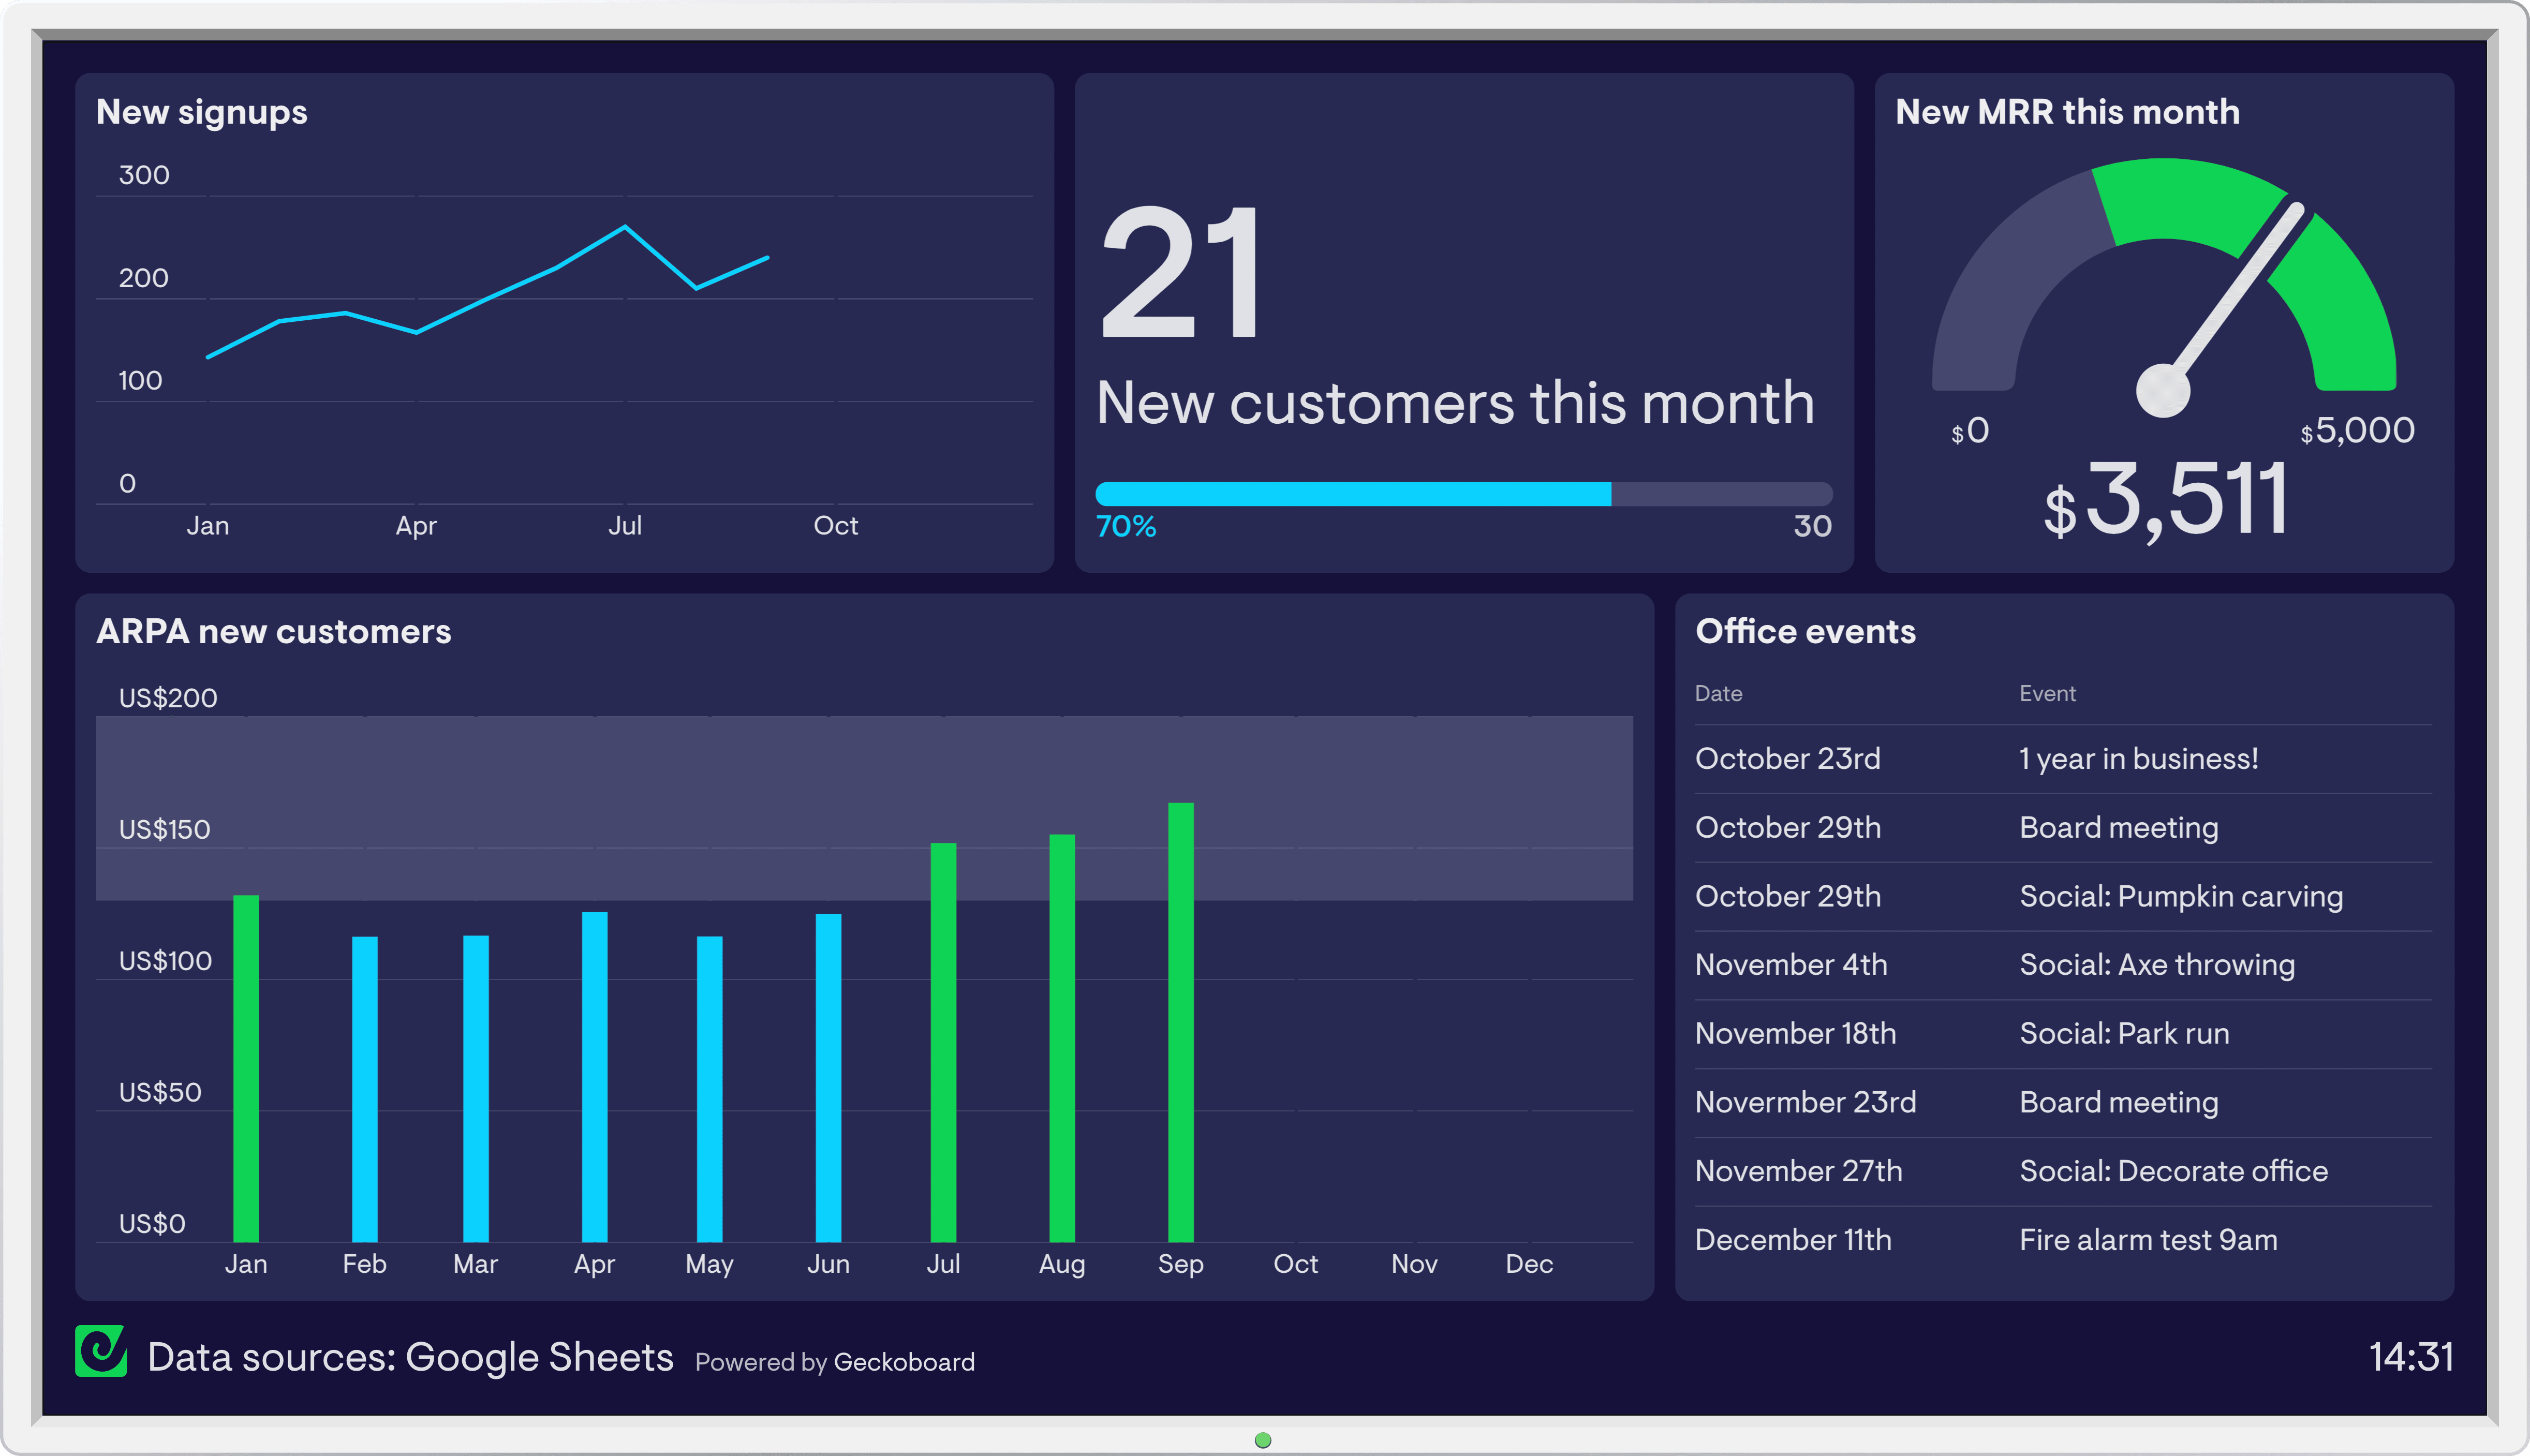Select the August bar in the ARPA chart
Viewport: 2530px width, 1456px height.
pyautogui.click(x=1062, y=1037)
